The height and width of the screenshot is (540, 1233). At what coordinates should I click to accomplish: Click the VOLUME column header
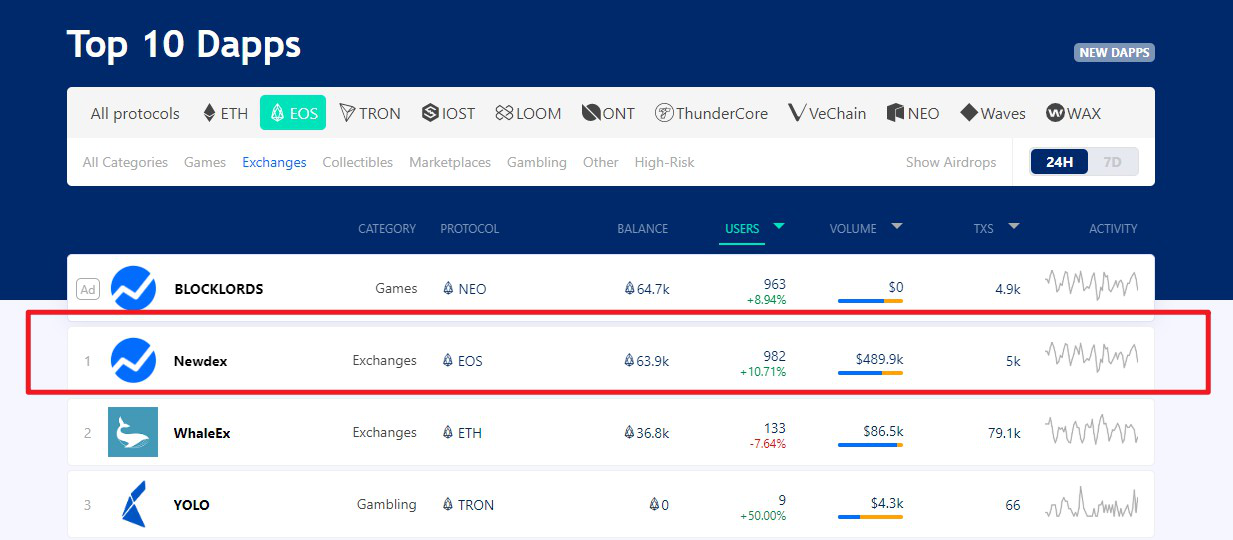coord(853,229)
